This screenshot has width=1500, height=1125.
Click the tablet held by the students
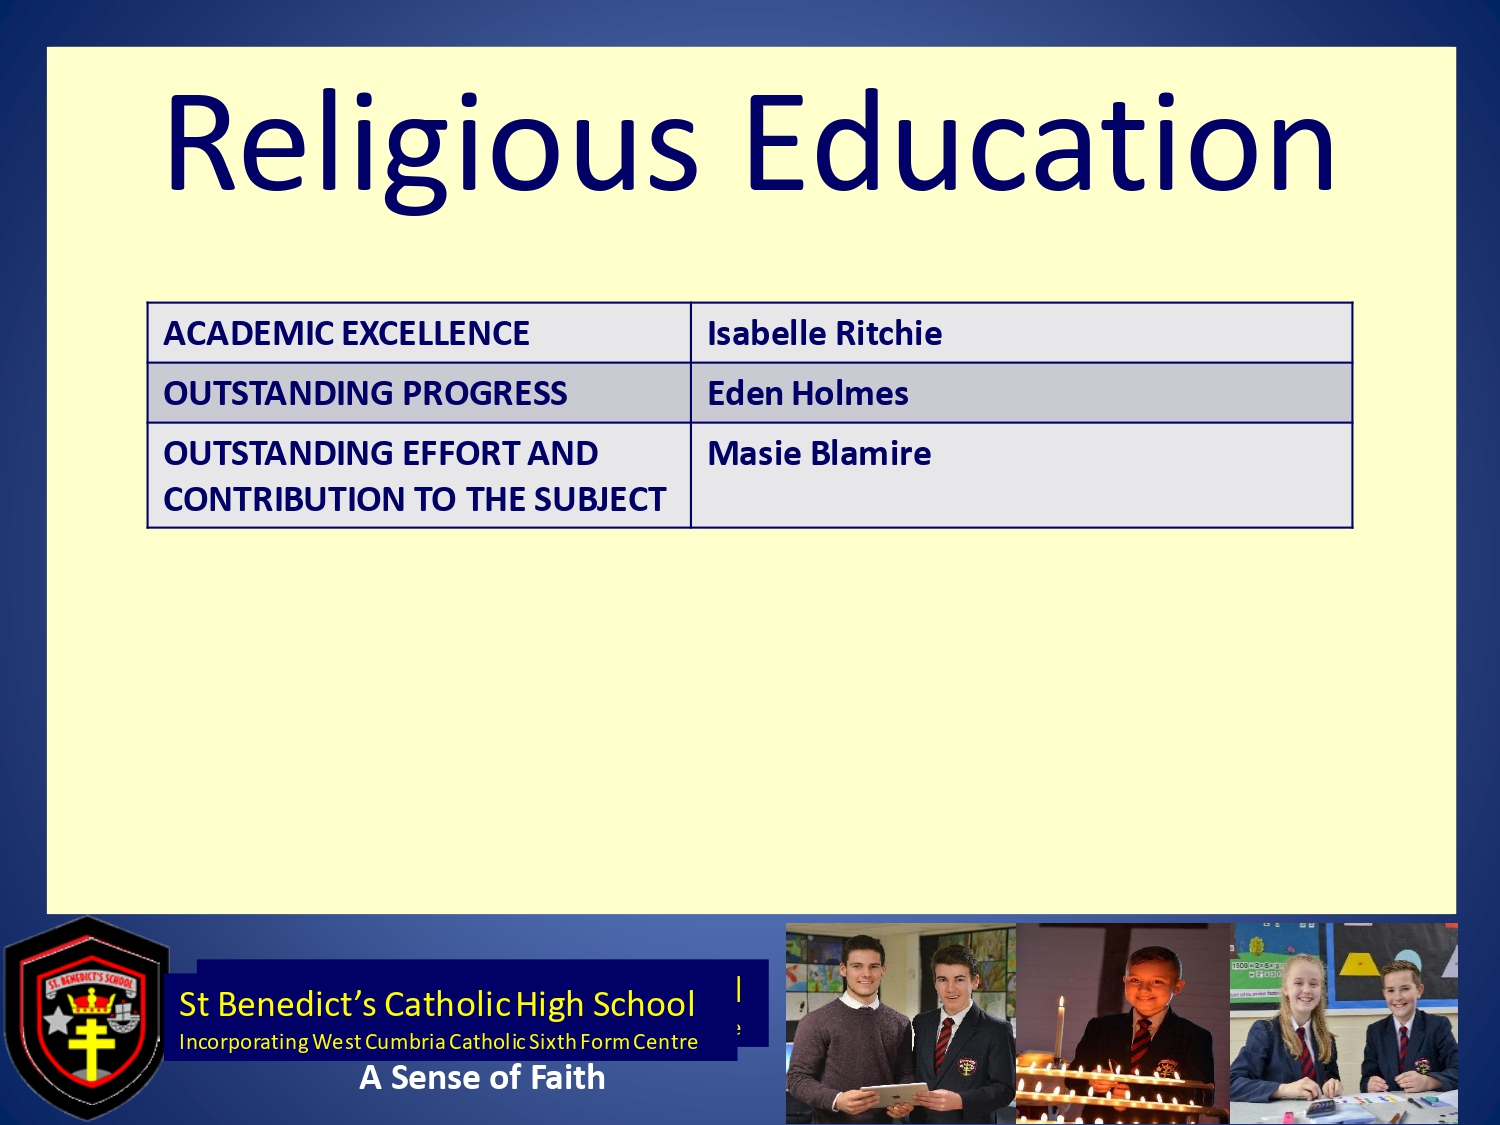[895, 1095]
